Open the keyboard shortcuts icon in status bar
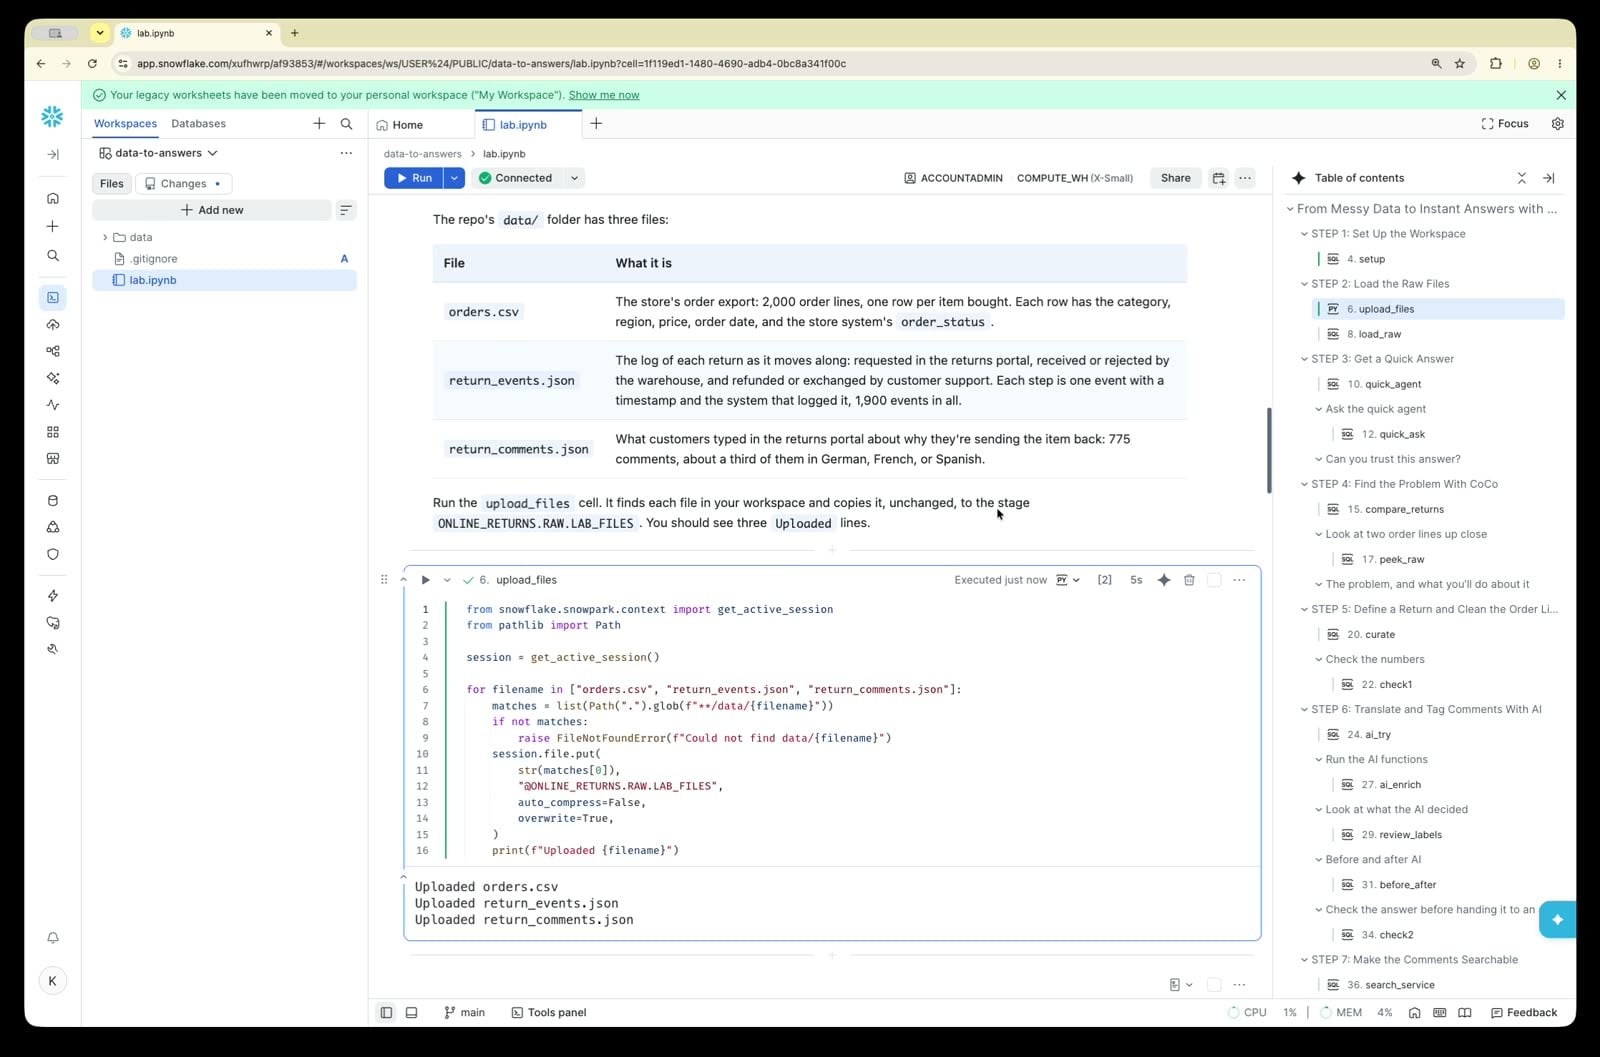Viewport: 1600px width, 1057px height. [1439, 1013]
